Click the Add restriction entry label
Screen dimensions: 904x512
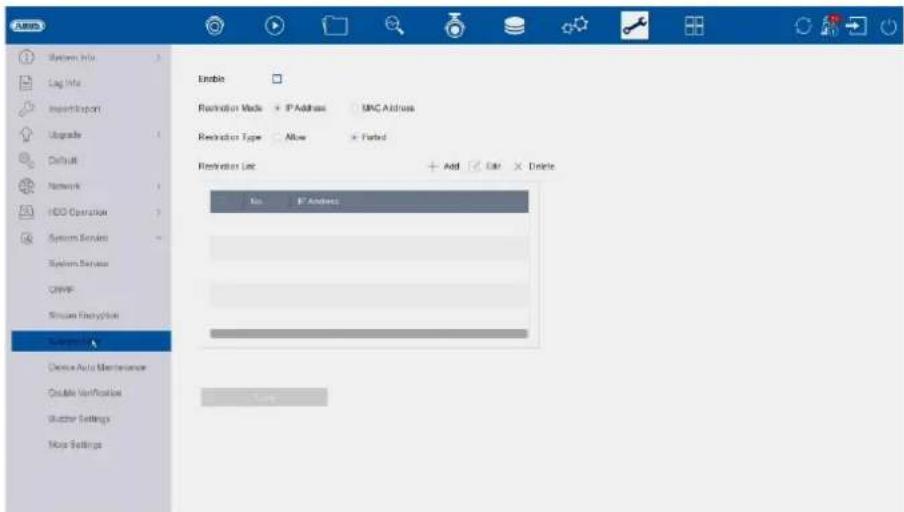(x=451, y=166)
